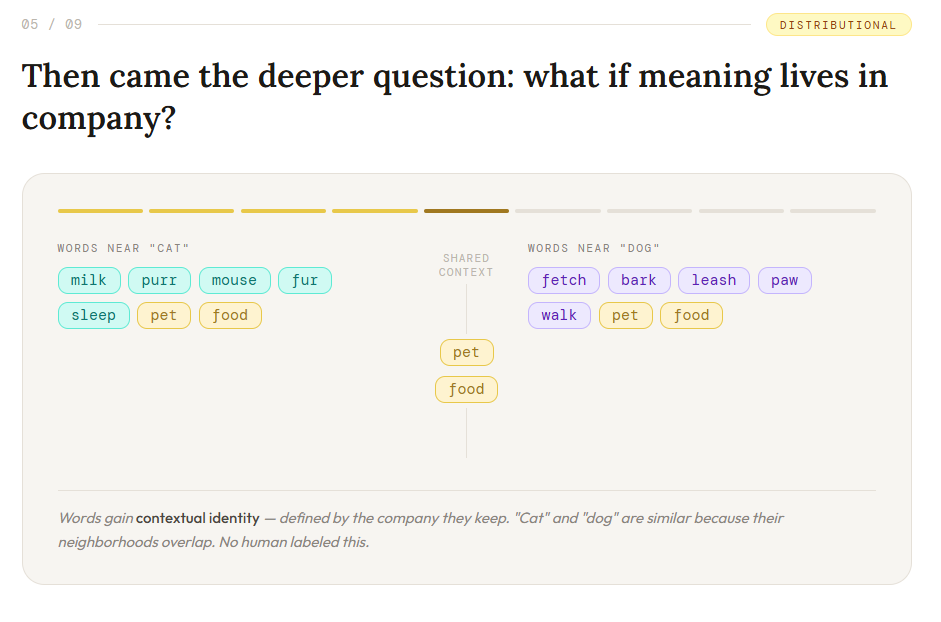941x622 pixels.
Task: Select the second progress segment
Action: (191, 211)
